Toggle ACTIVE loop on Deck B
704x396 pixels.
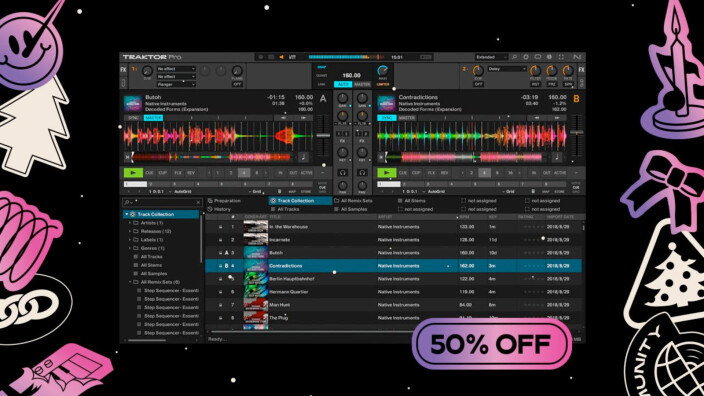[x=560, y=173]
